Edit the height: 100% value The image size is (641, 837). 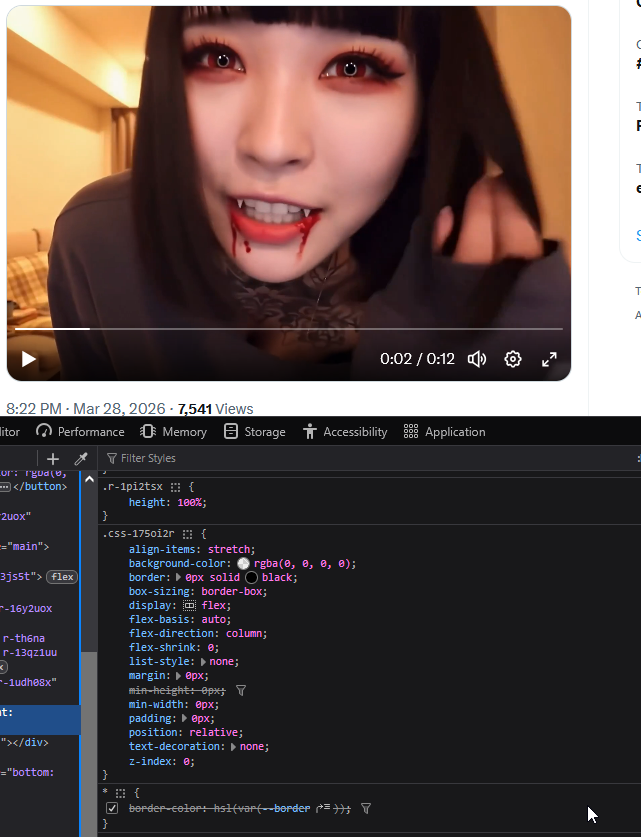(189, 502)
